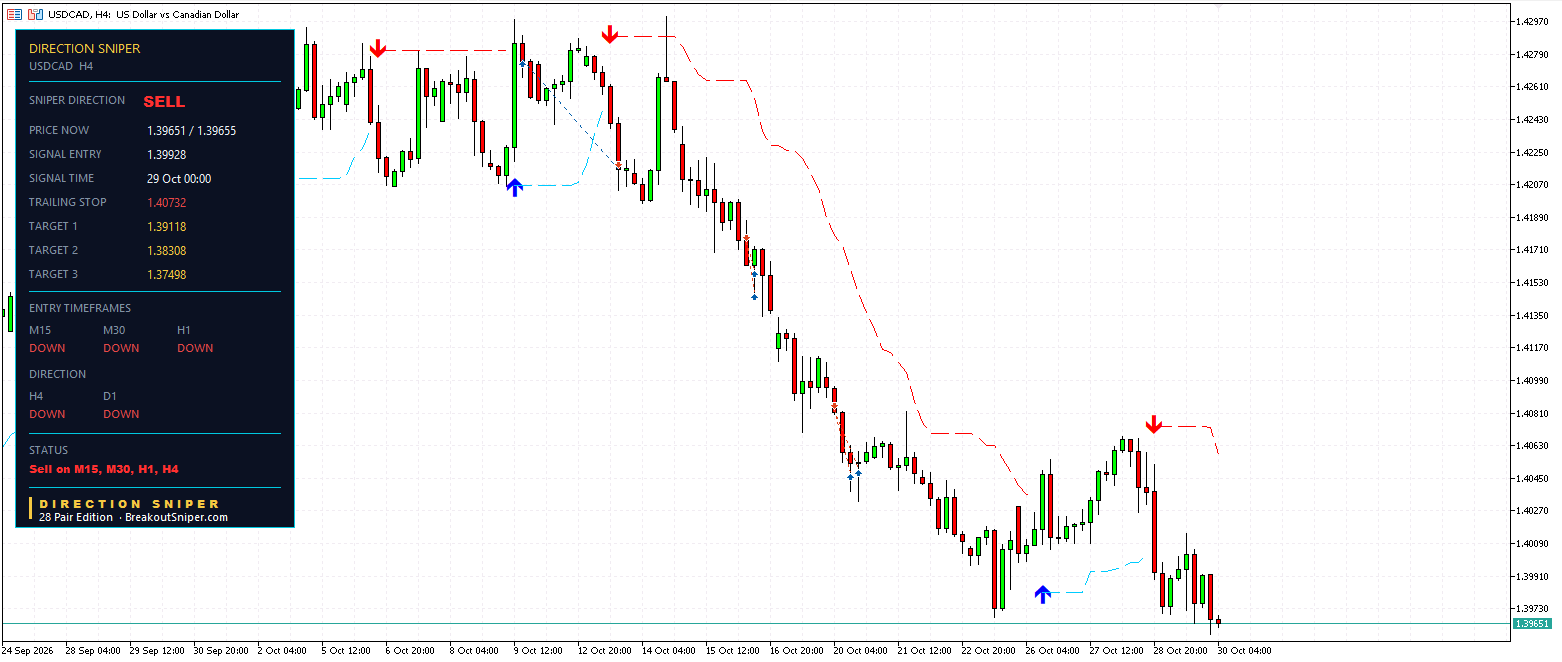Click the STATUS heading in the panel
Viewport: 1562px width, 662px height.
pos(48,450)
